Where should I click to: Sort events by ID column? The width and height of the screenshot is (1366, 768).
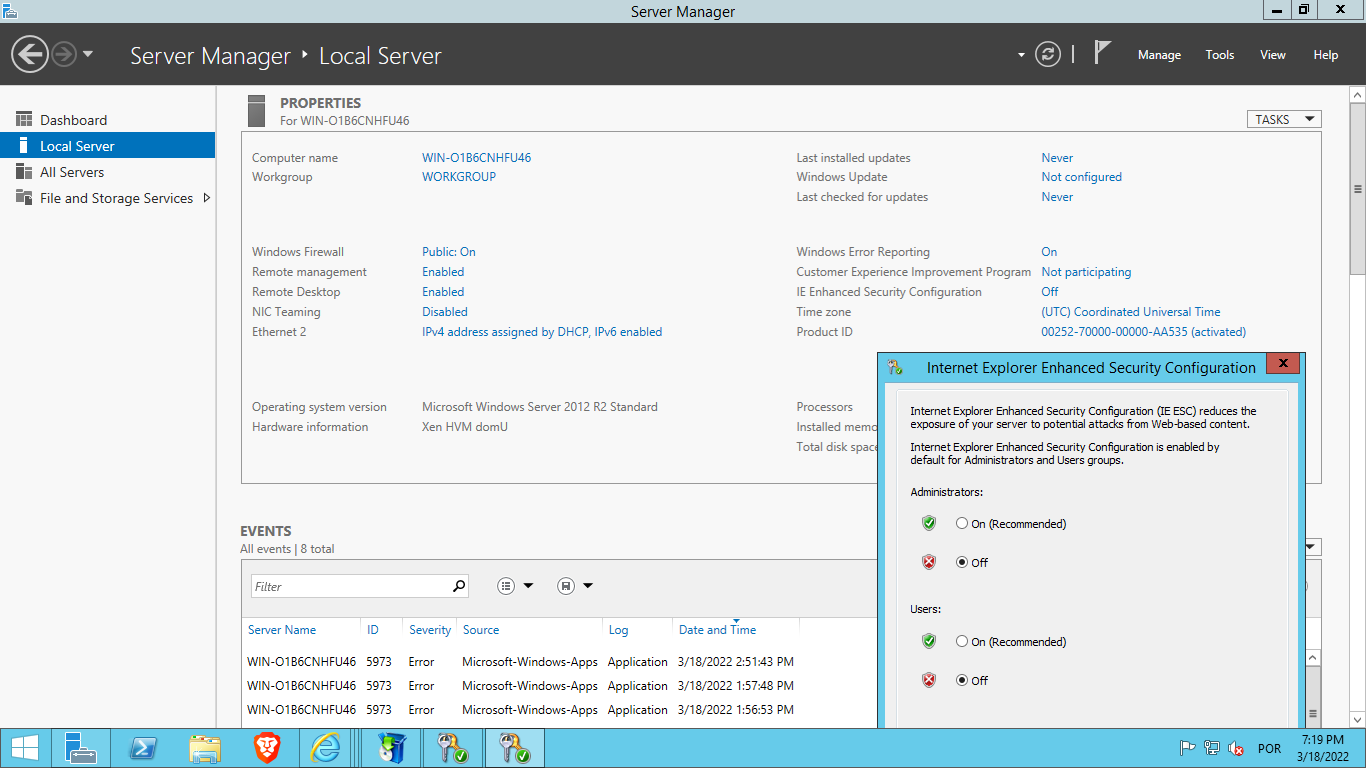[x=373, y=630]
